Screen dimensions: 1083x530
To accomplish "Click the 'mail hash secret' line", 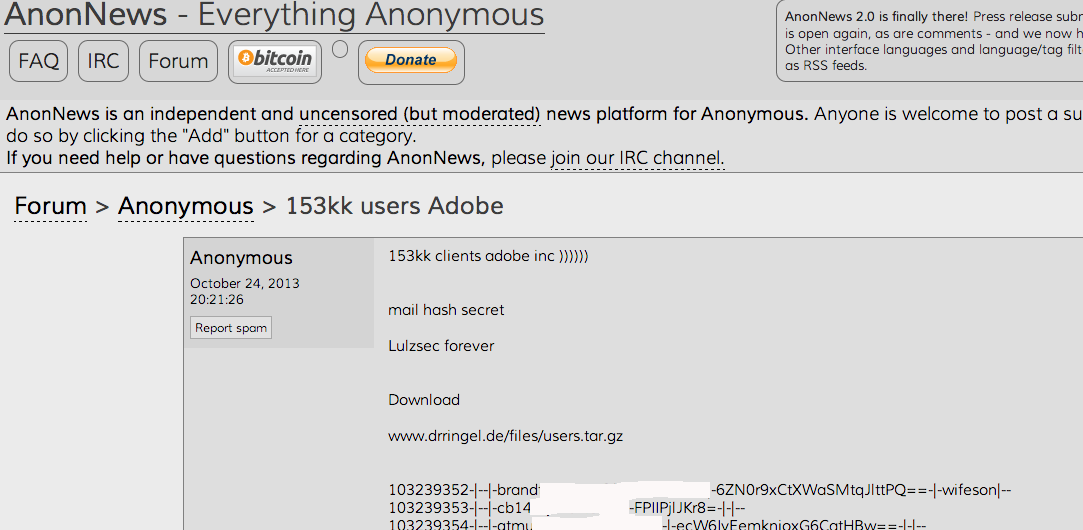I will (446, 310).
